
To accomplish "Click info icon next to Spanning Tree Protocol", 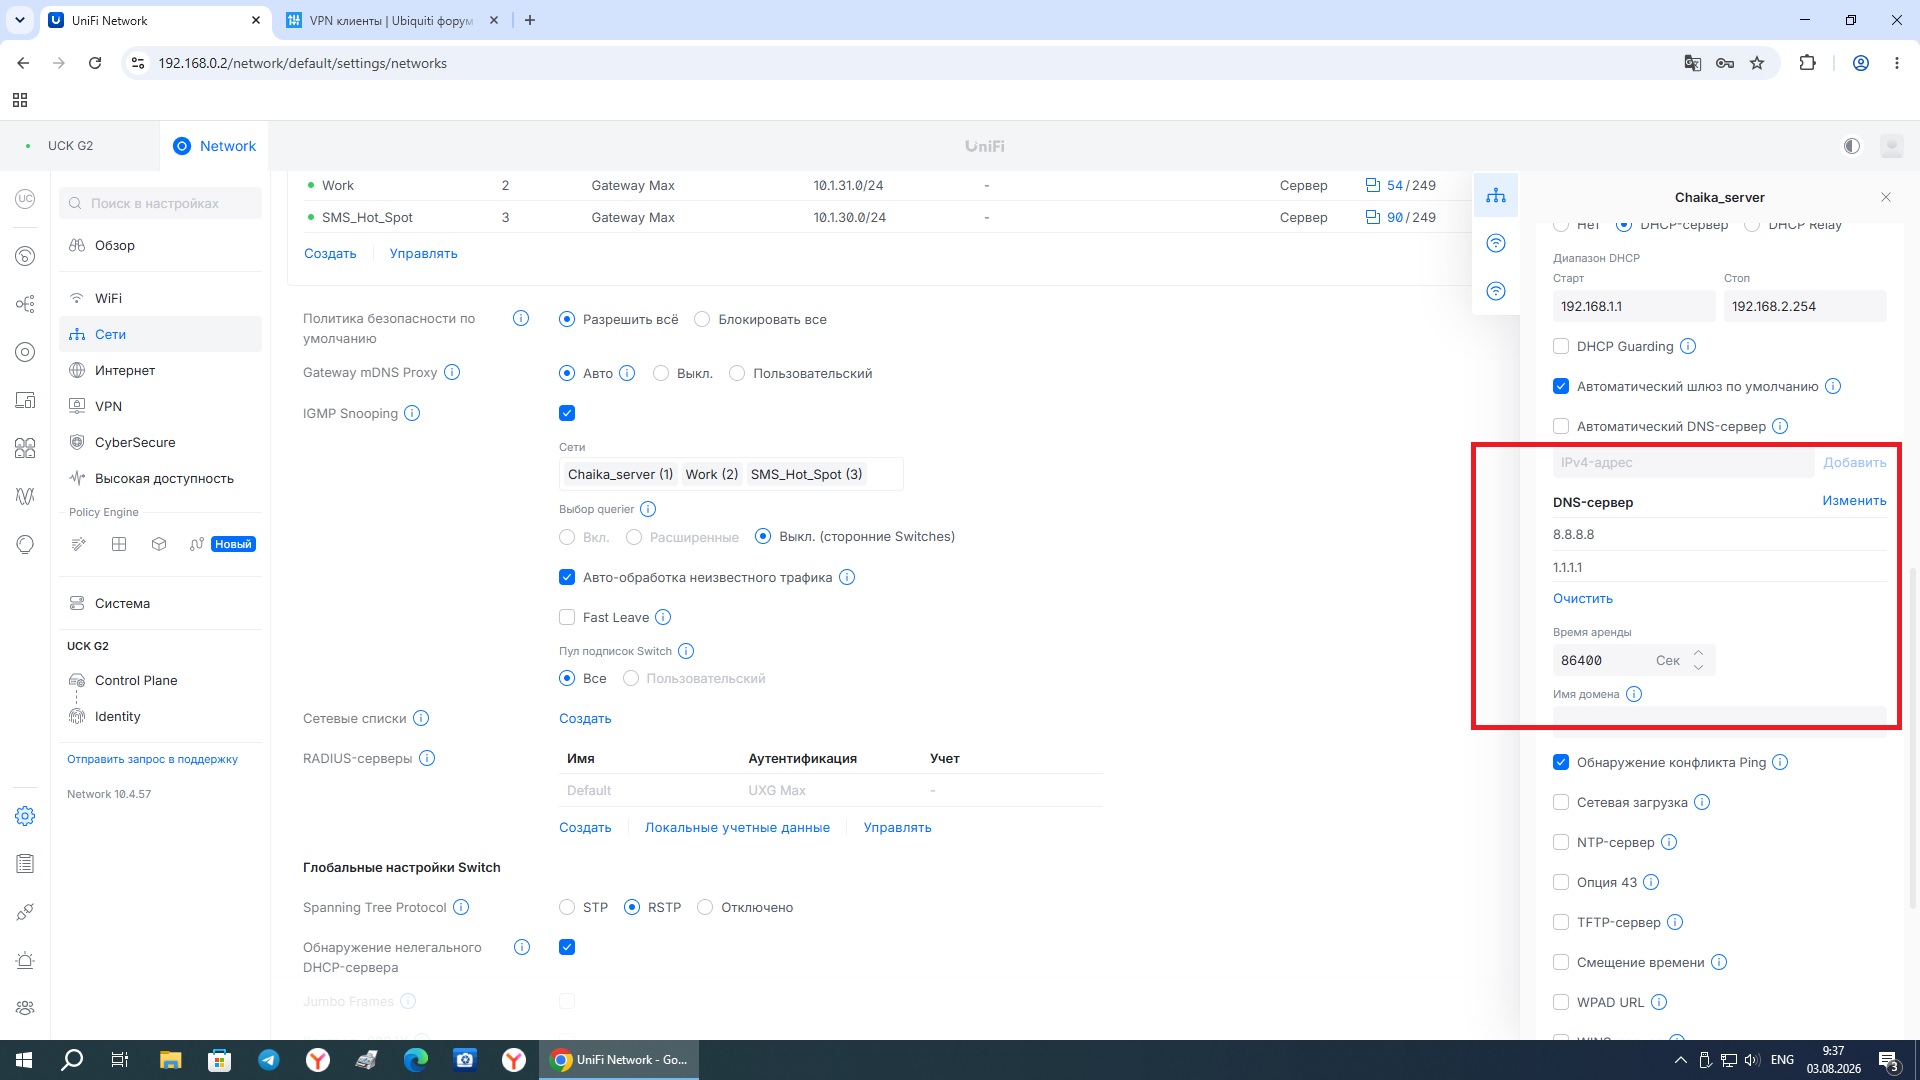I will tap(461, 907).
